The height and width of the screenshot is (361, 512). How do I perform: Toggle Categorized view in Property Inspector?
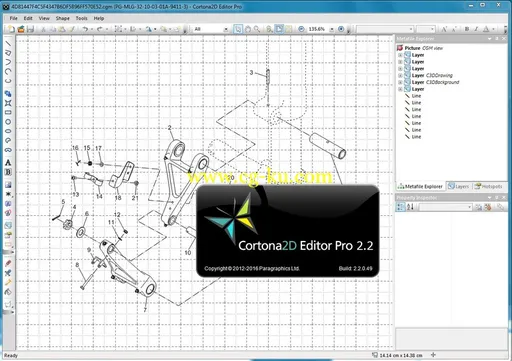tap(401, 207)
